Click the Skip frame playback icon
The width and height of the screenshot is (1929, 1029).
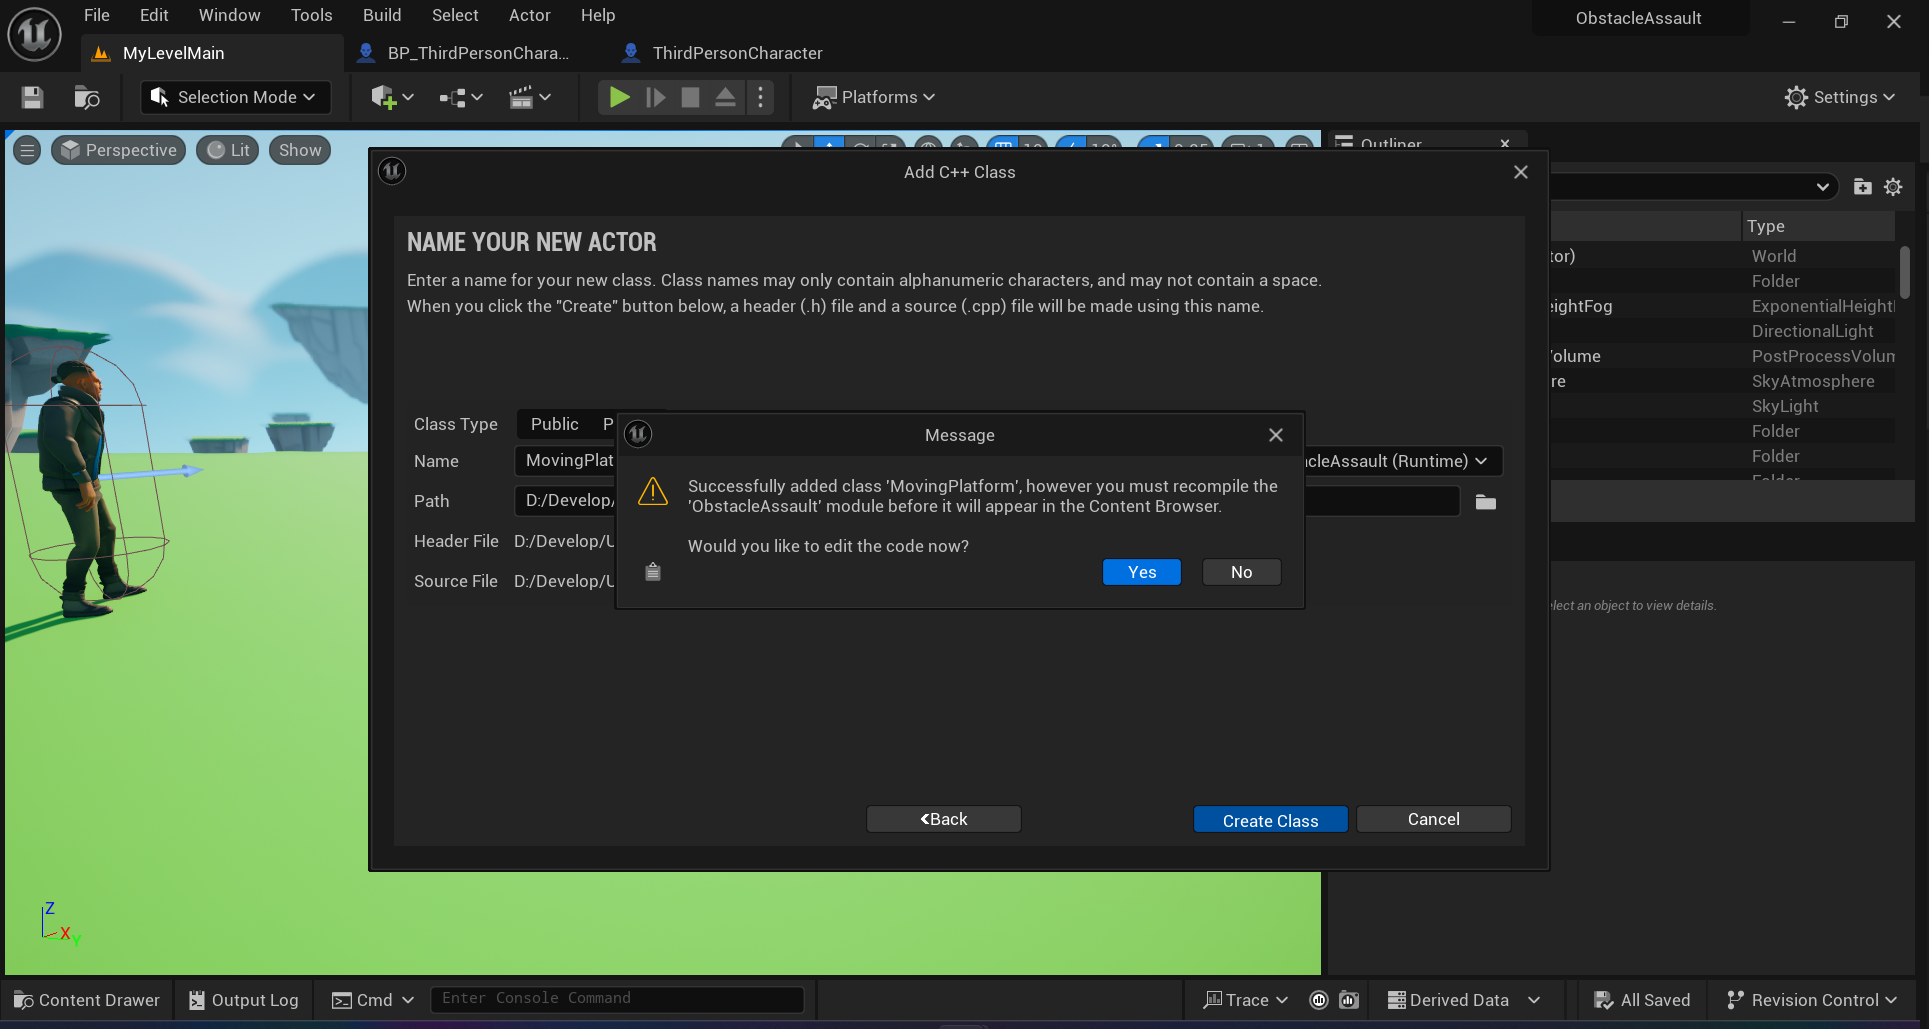click(x=656, y=97)
